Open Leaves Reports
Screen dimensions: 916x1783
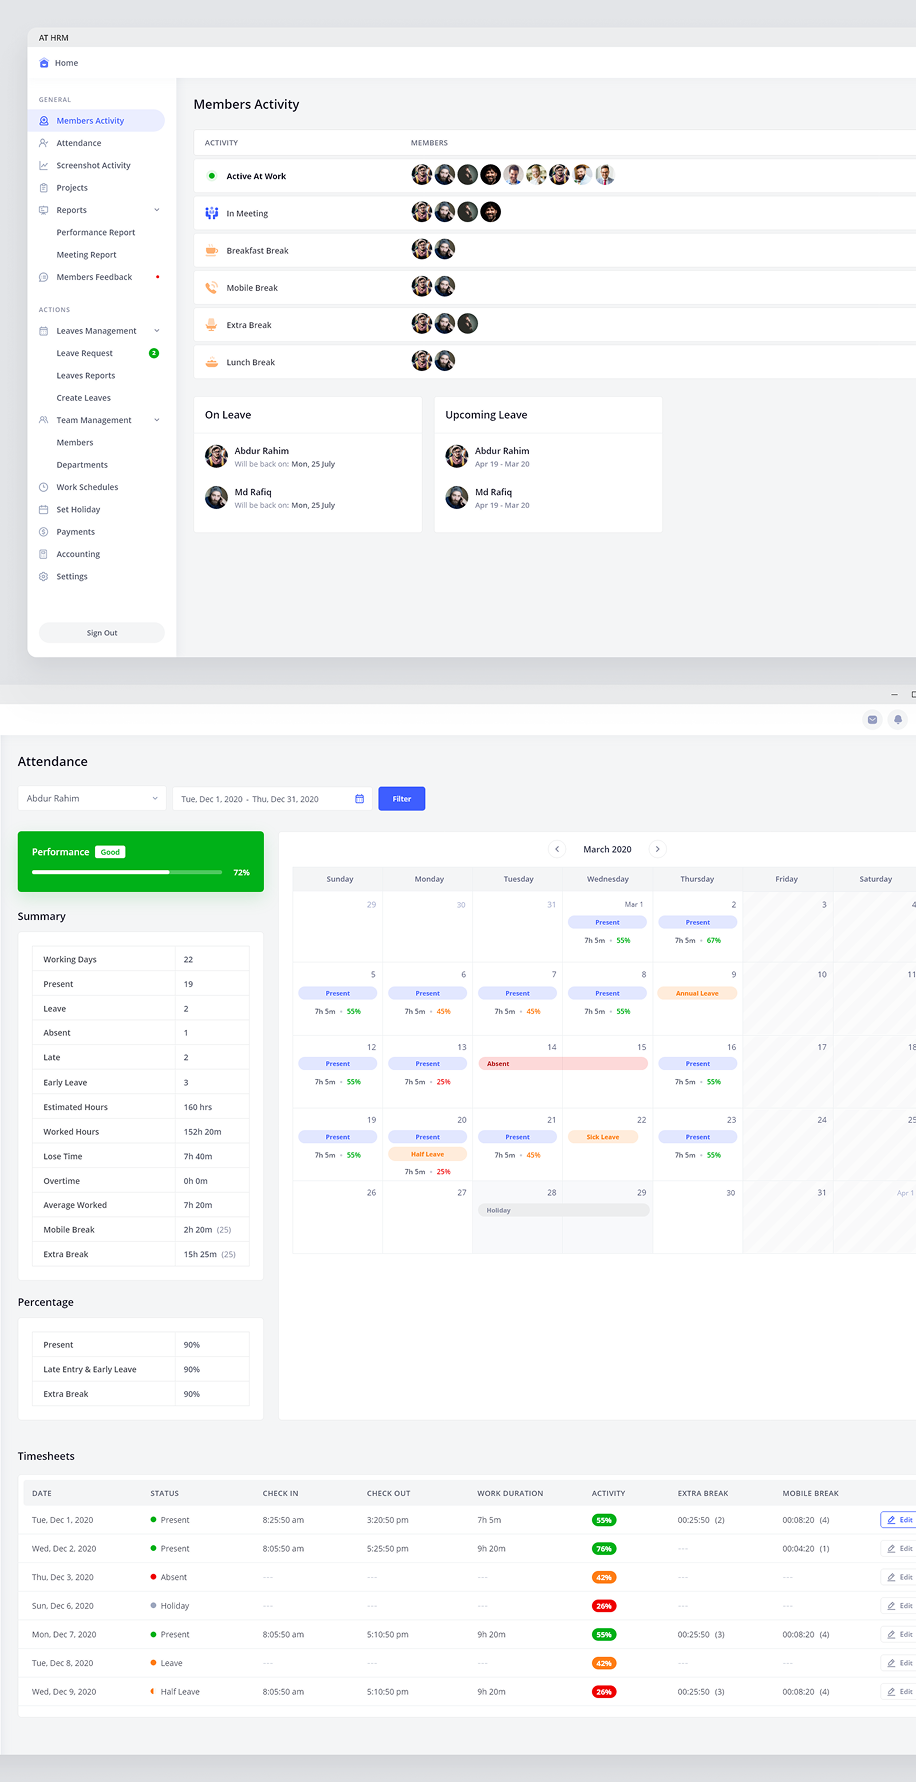click(86, 376)
